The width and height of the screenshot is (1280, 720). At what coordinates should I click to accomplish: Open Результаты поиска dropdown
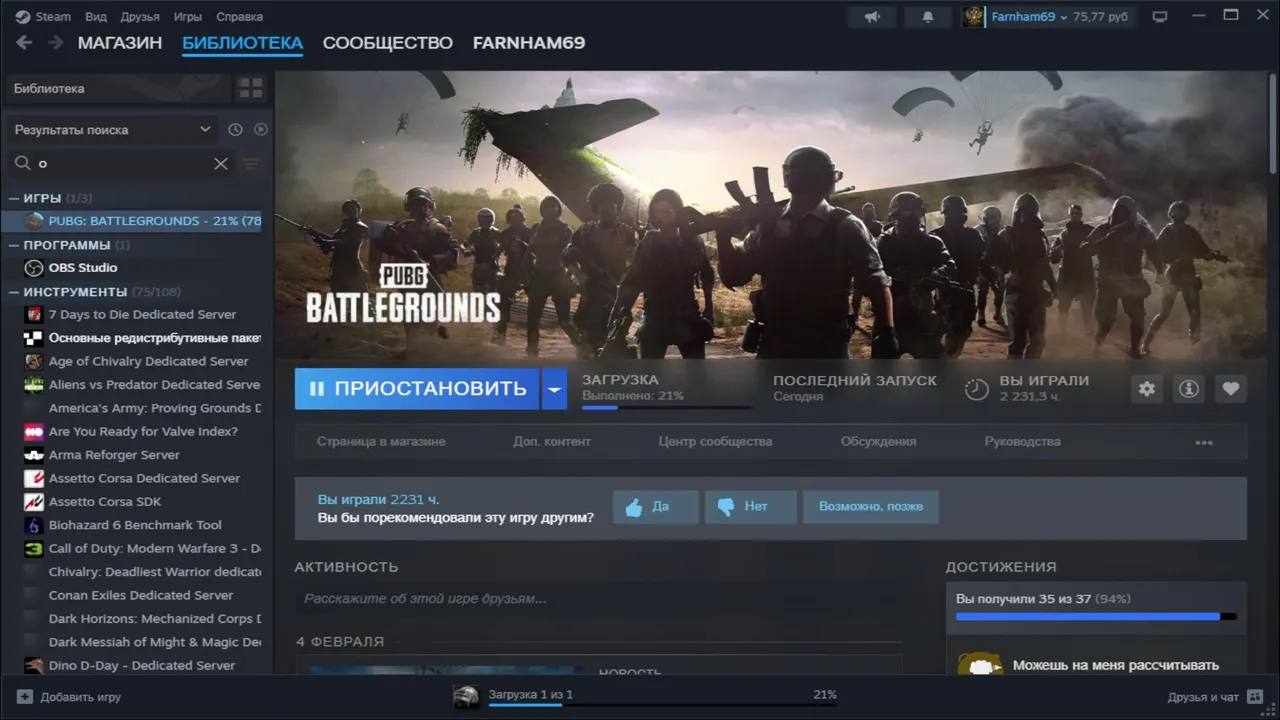[x=112, y=129]
